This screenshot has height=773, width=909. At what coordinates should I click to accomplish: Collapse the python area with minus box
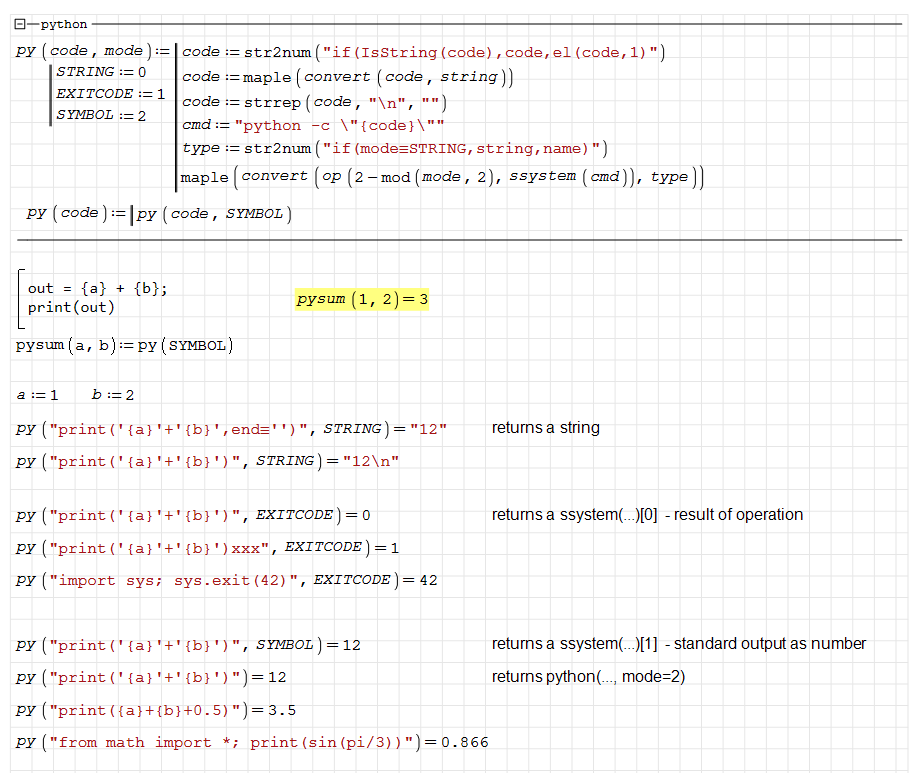click(20, 24)
